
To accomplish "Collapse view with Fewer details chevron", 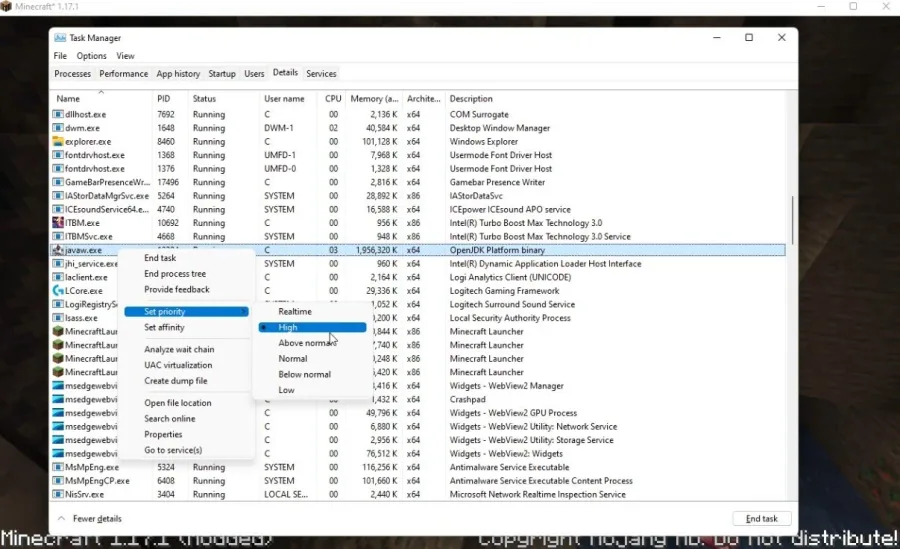I will click(61, 518).
